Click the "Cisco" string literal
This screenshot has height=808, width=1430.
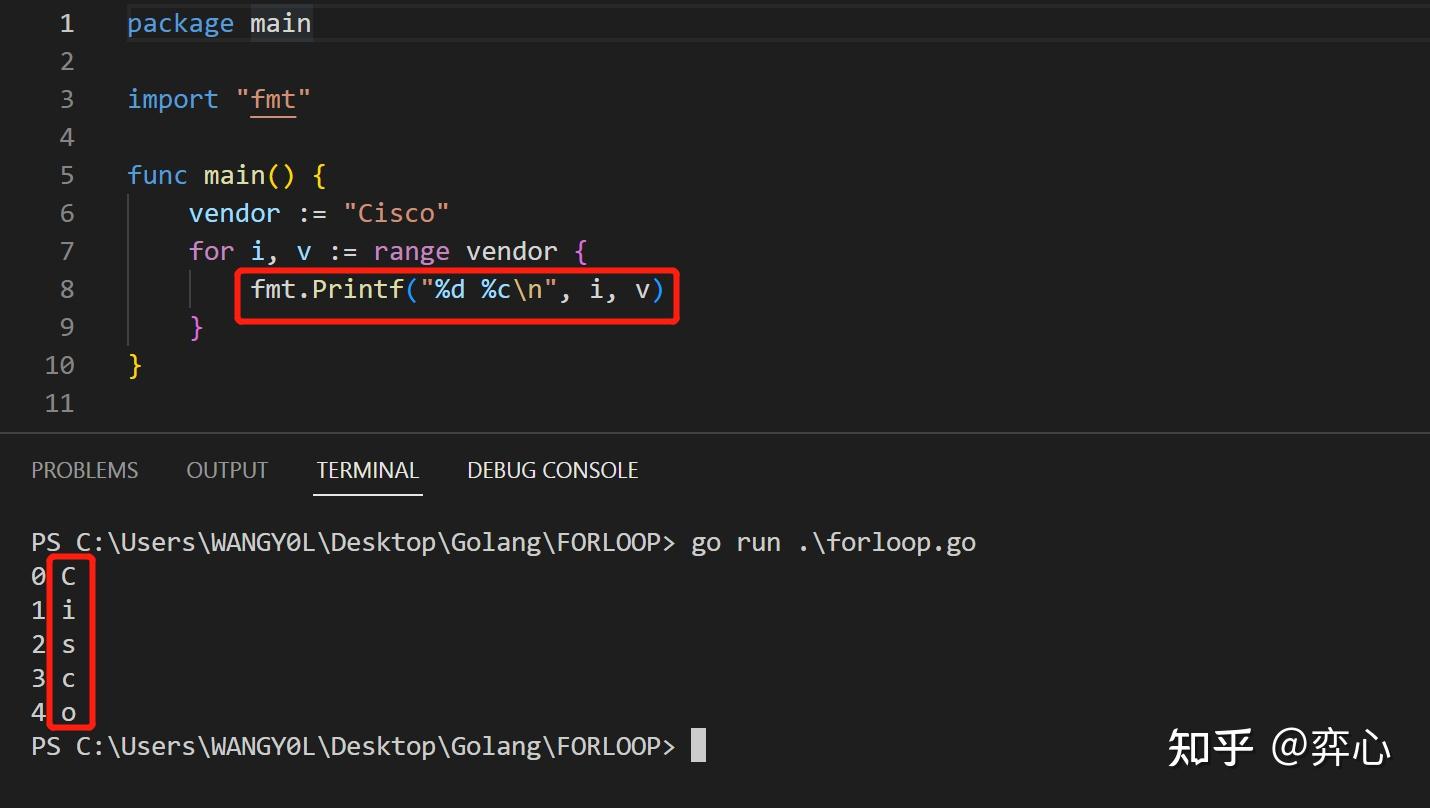pyautogui.click(x=396, y=213)
